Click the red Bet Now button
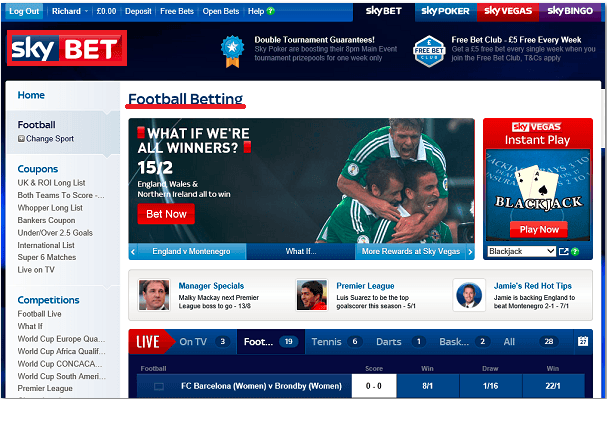 166,214
